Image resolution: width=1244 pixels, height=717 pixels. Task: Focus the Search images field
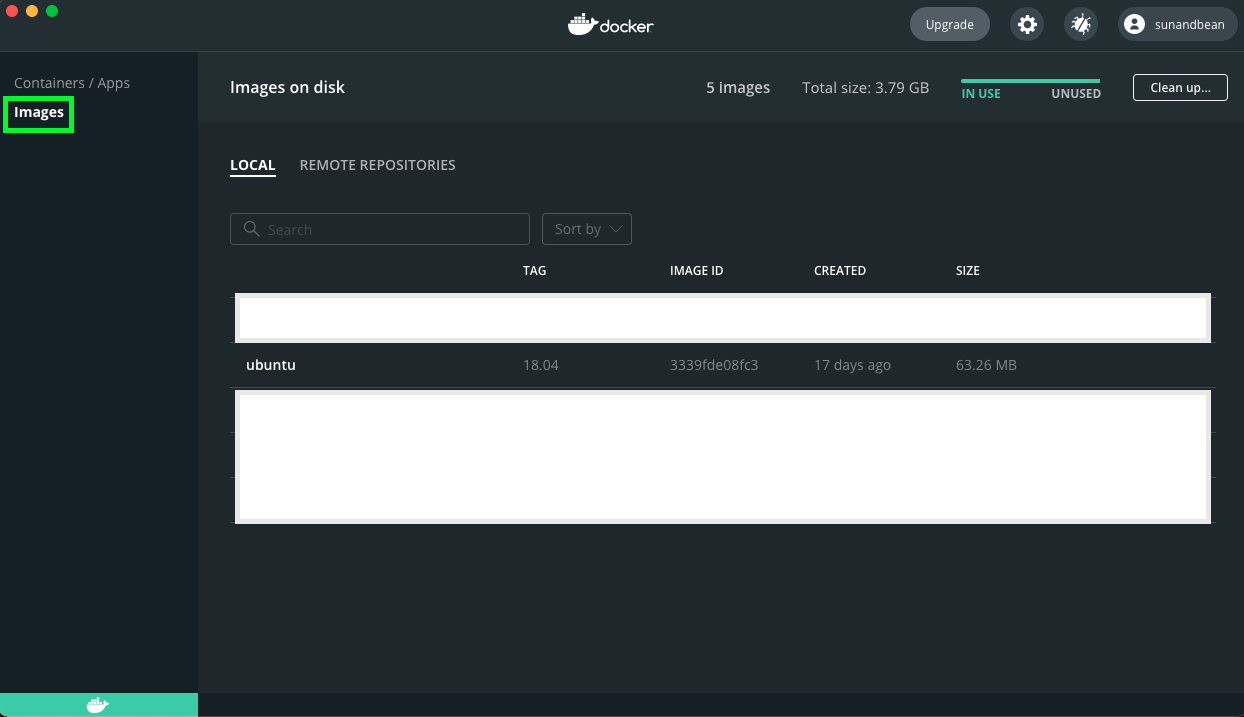click(x=380, y=229)
